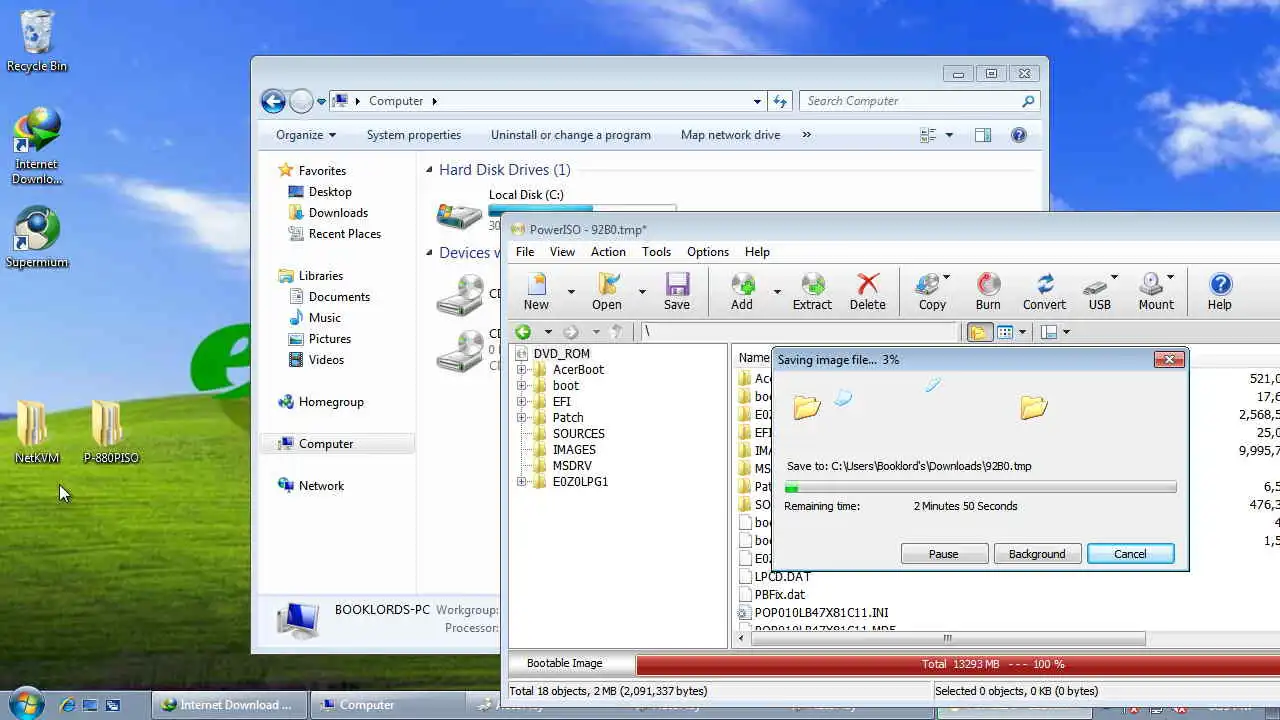
Task: Click refresh button beside Explorer address bar
Action: click(x=781, y=101)
